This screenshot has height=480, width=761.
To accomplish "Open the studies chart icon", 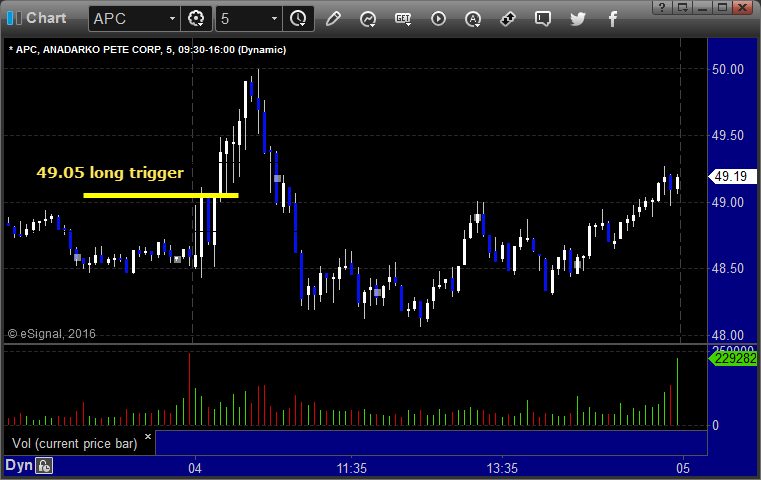I will (x=368, y=19).
